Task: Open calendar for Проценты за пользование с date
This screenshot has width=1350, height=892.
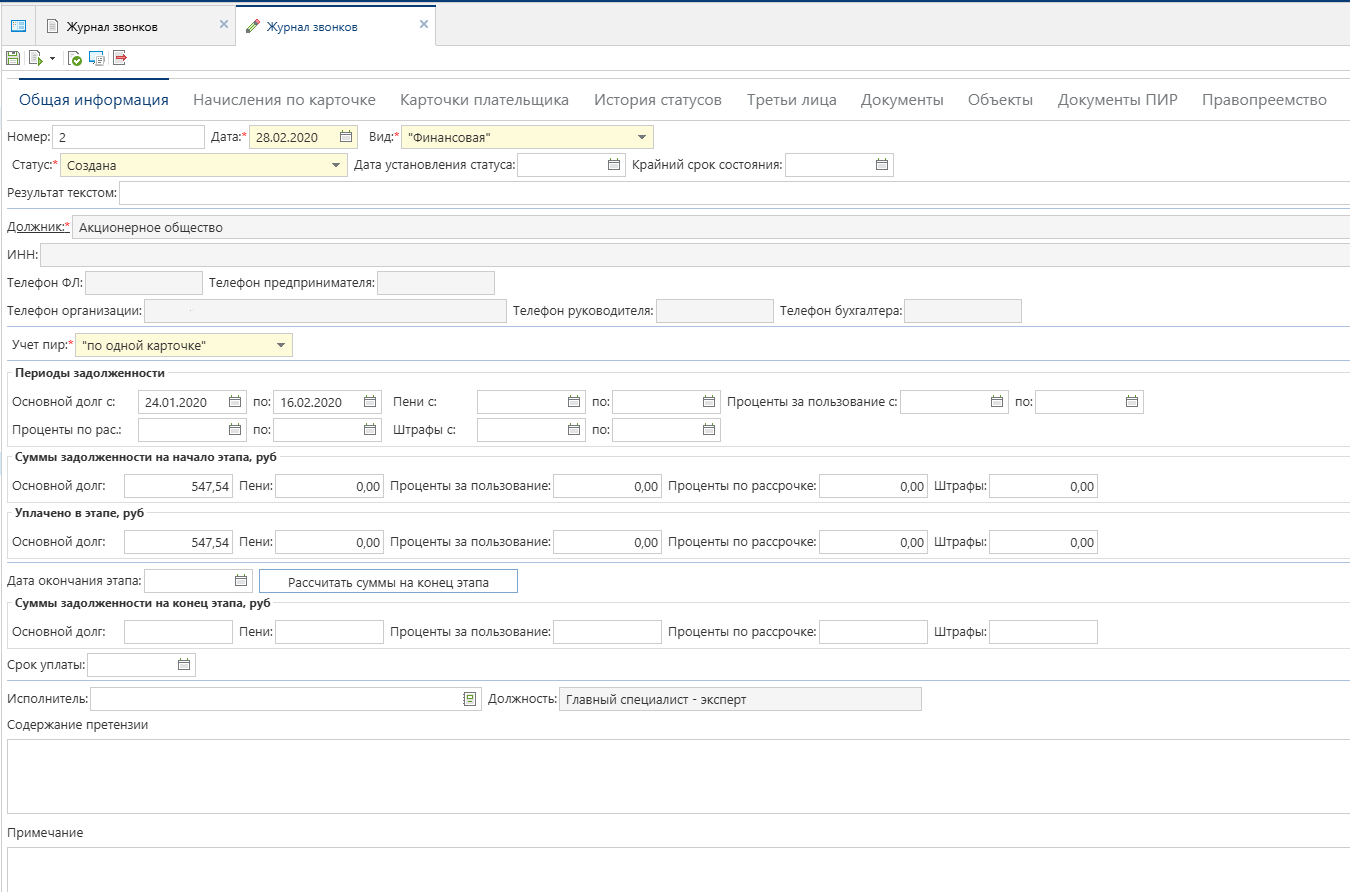Action: coord(997,402)
